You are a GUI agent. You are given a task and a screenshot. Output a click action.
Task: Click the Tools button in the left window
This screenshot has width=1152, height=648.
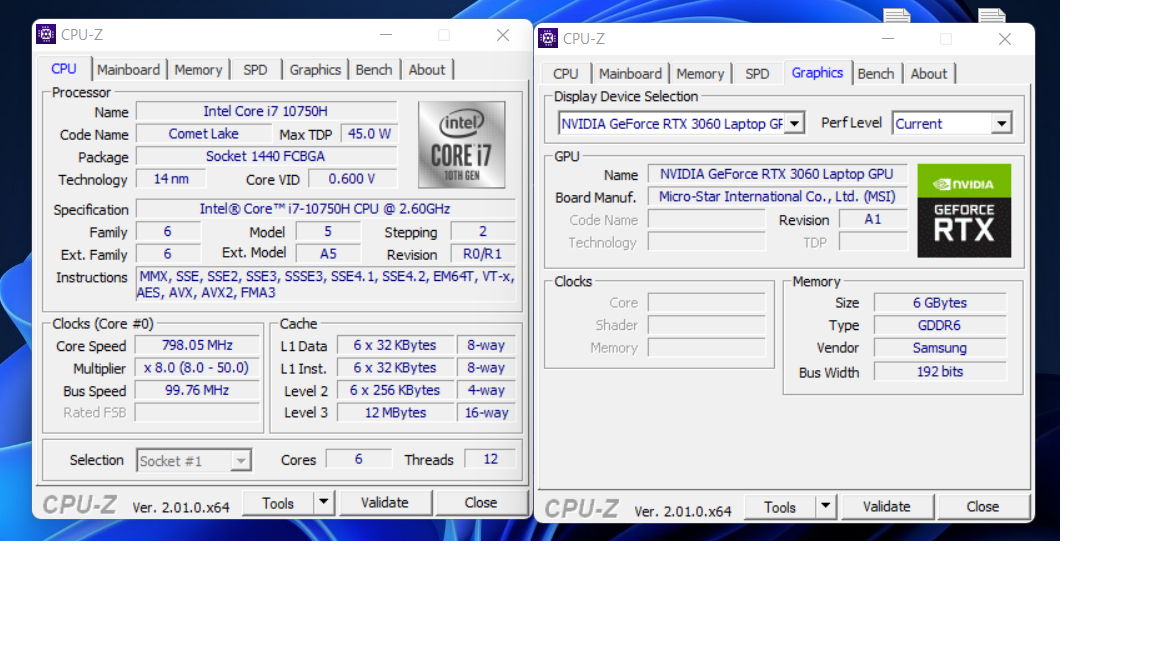278,503
